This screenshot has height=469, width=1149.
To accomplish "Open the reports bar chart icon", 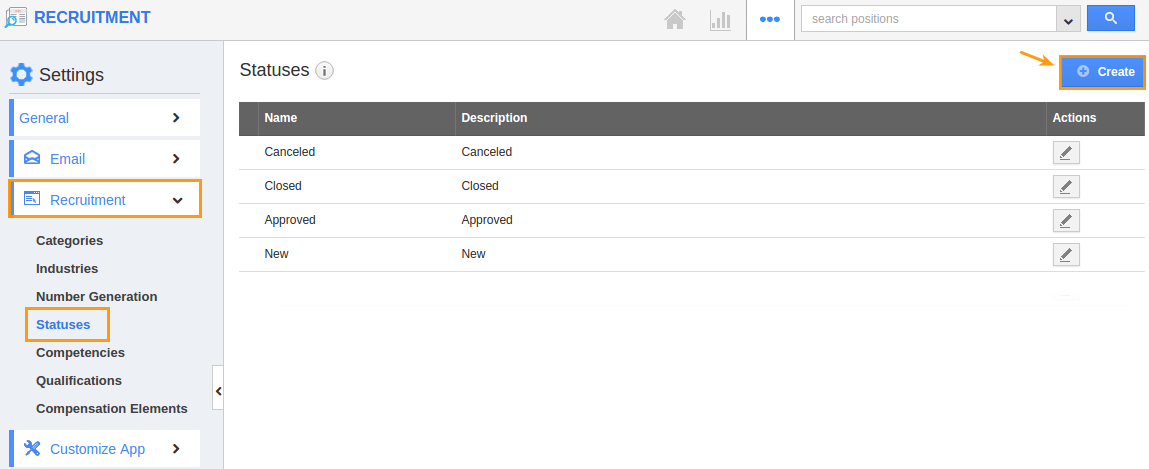I will click(720, 20).
